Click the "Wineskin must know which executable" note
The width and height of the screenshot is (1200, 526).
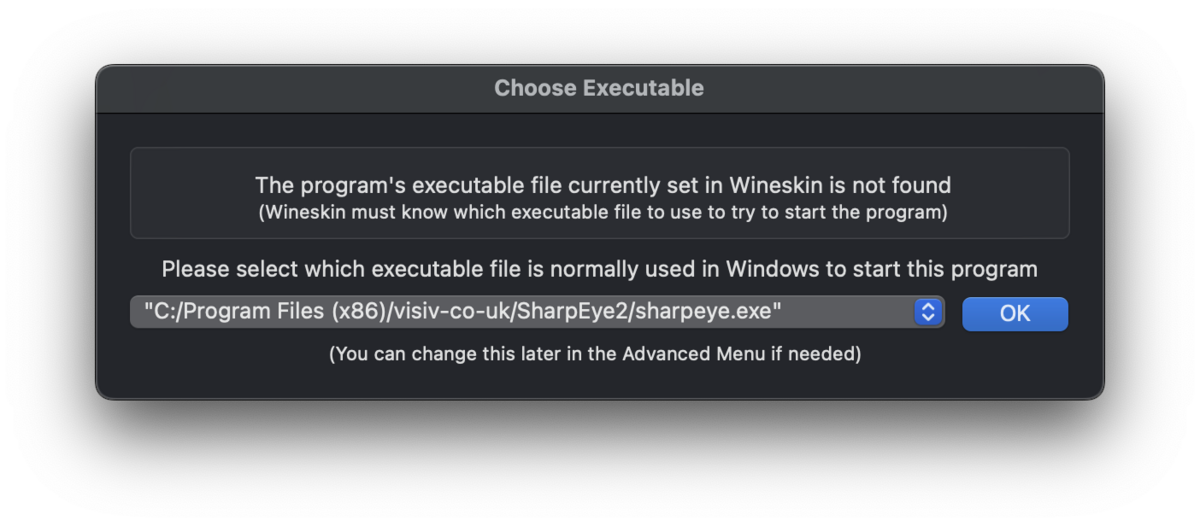pyautogui.click(x=602, y=212)
